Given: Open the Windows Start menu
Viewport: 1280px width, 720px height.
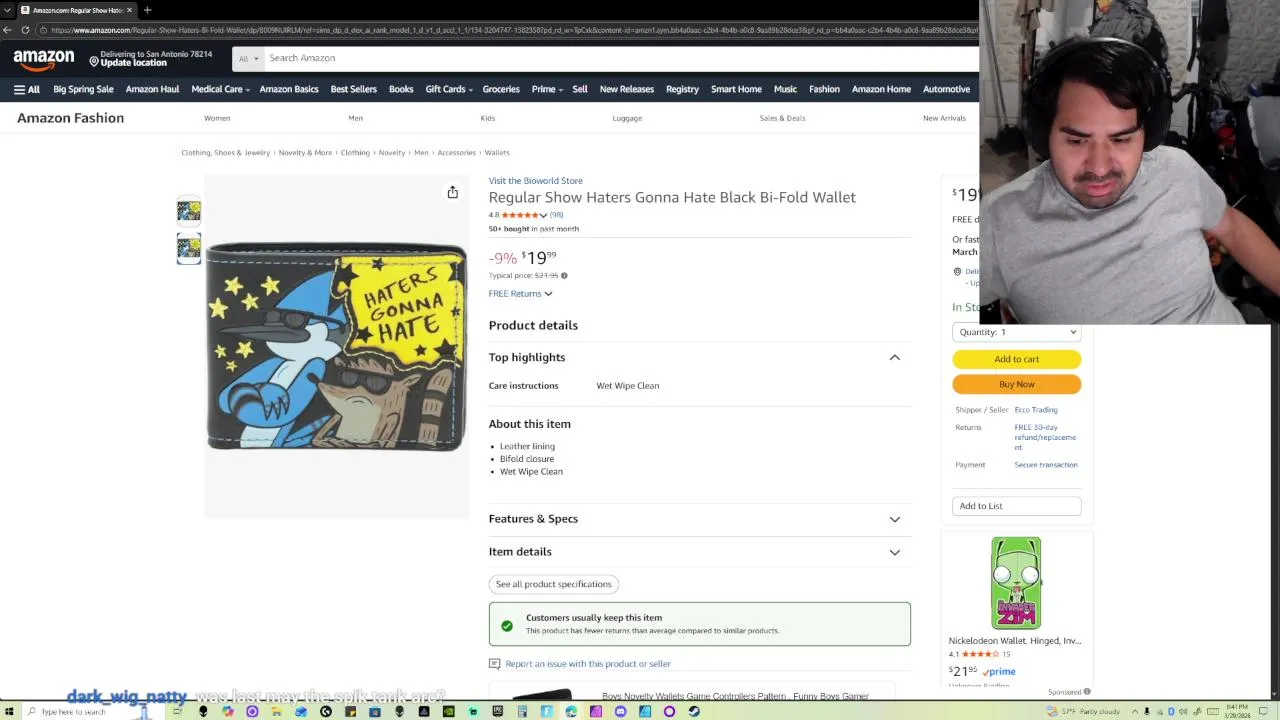Looking at the screenshot, I should (8, 711).
